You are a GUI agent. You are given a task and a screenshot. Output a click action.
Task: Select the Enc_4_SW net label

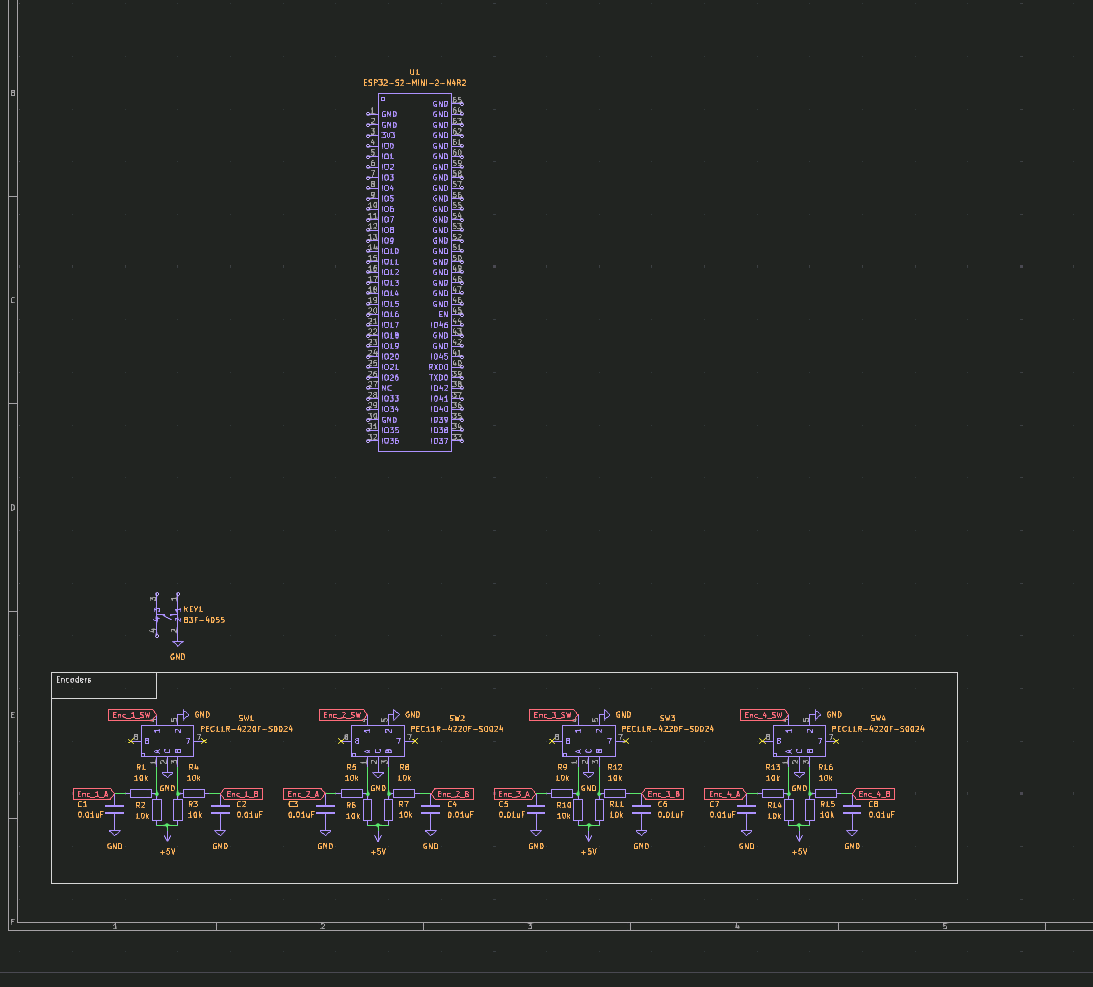[x=765, y=715]
